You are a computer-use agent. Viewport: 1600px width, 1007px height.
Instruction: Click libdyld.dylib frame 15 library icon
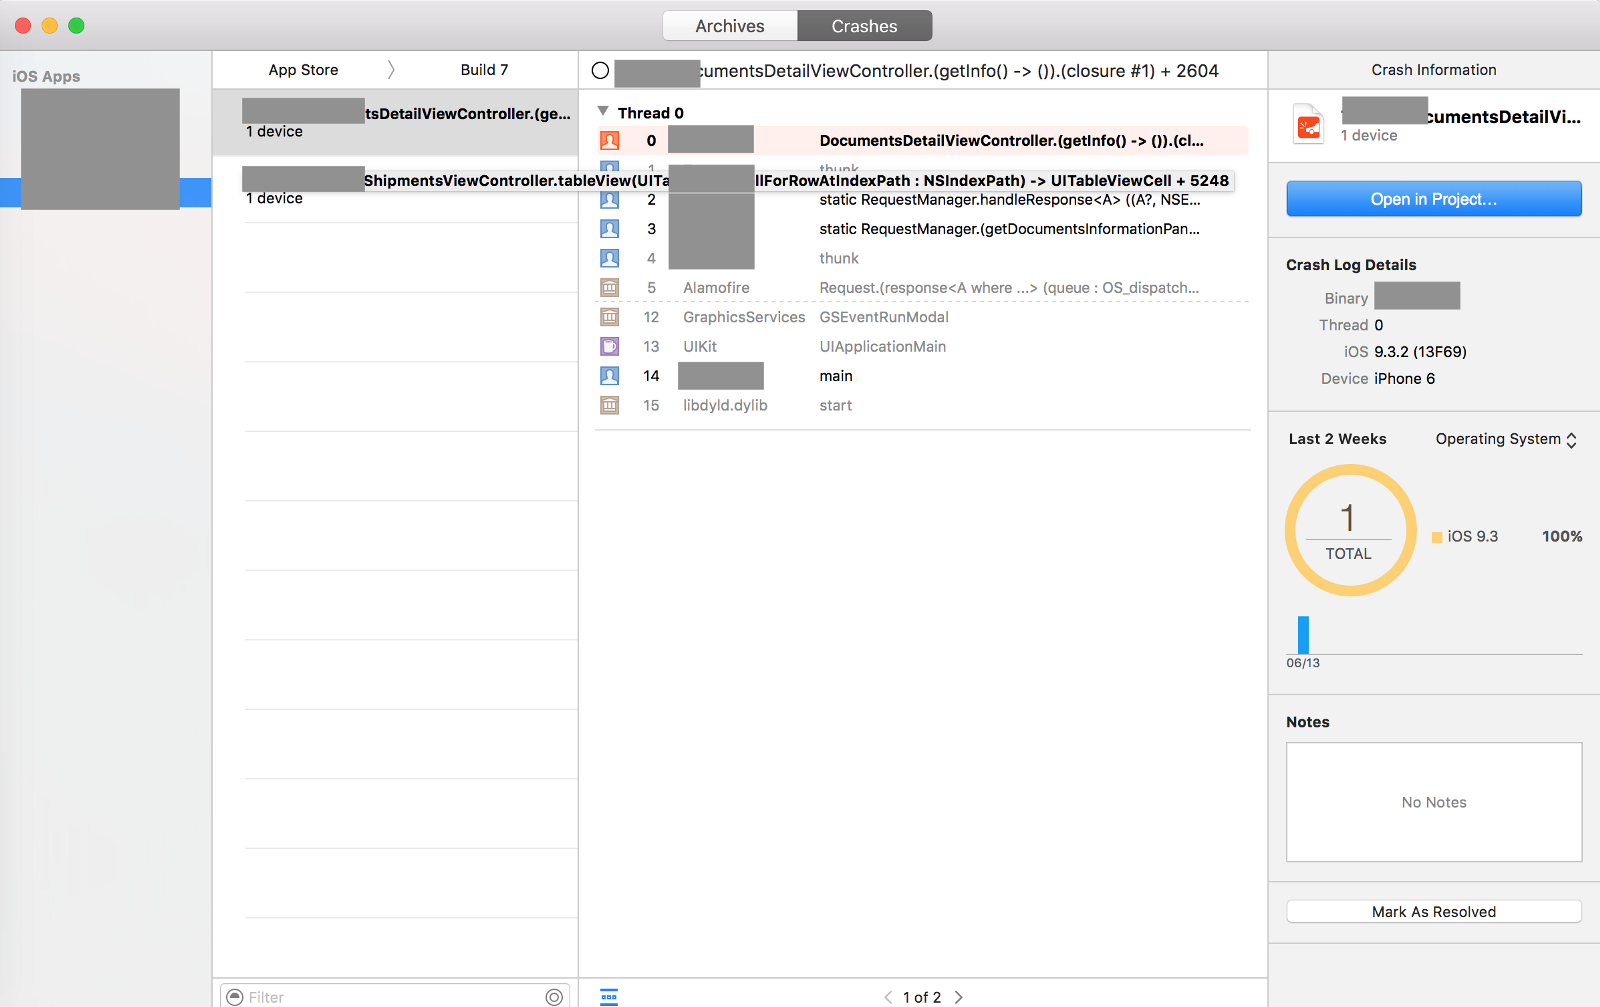609,406
